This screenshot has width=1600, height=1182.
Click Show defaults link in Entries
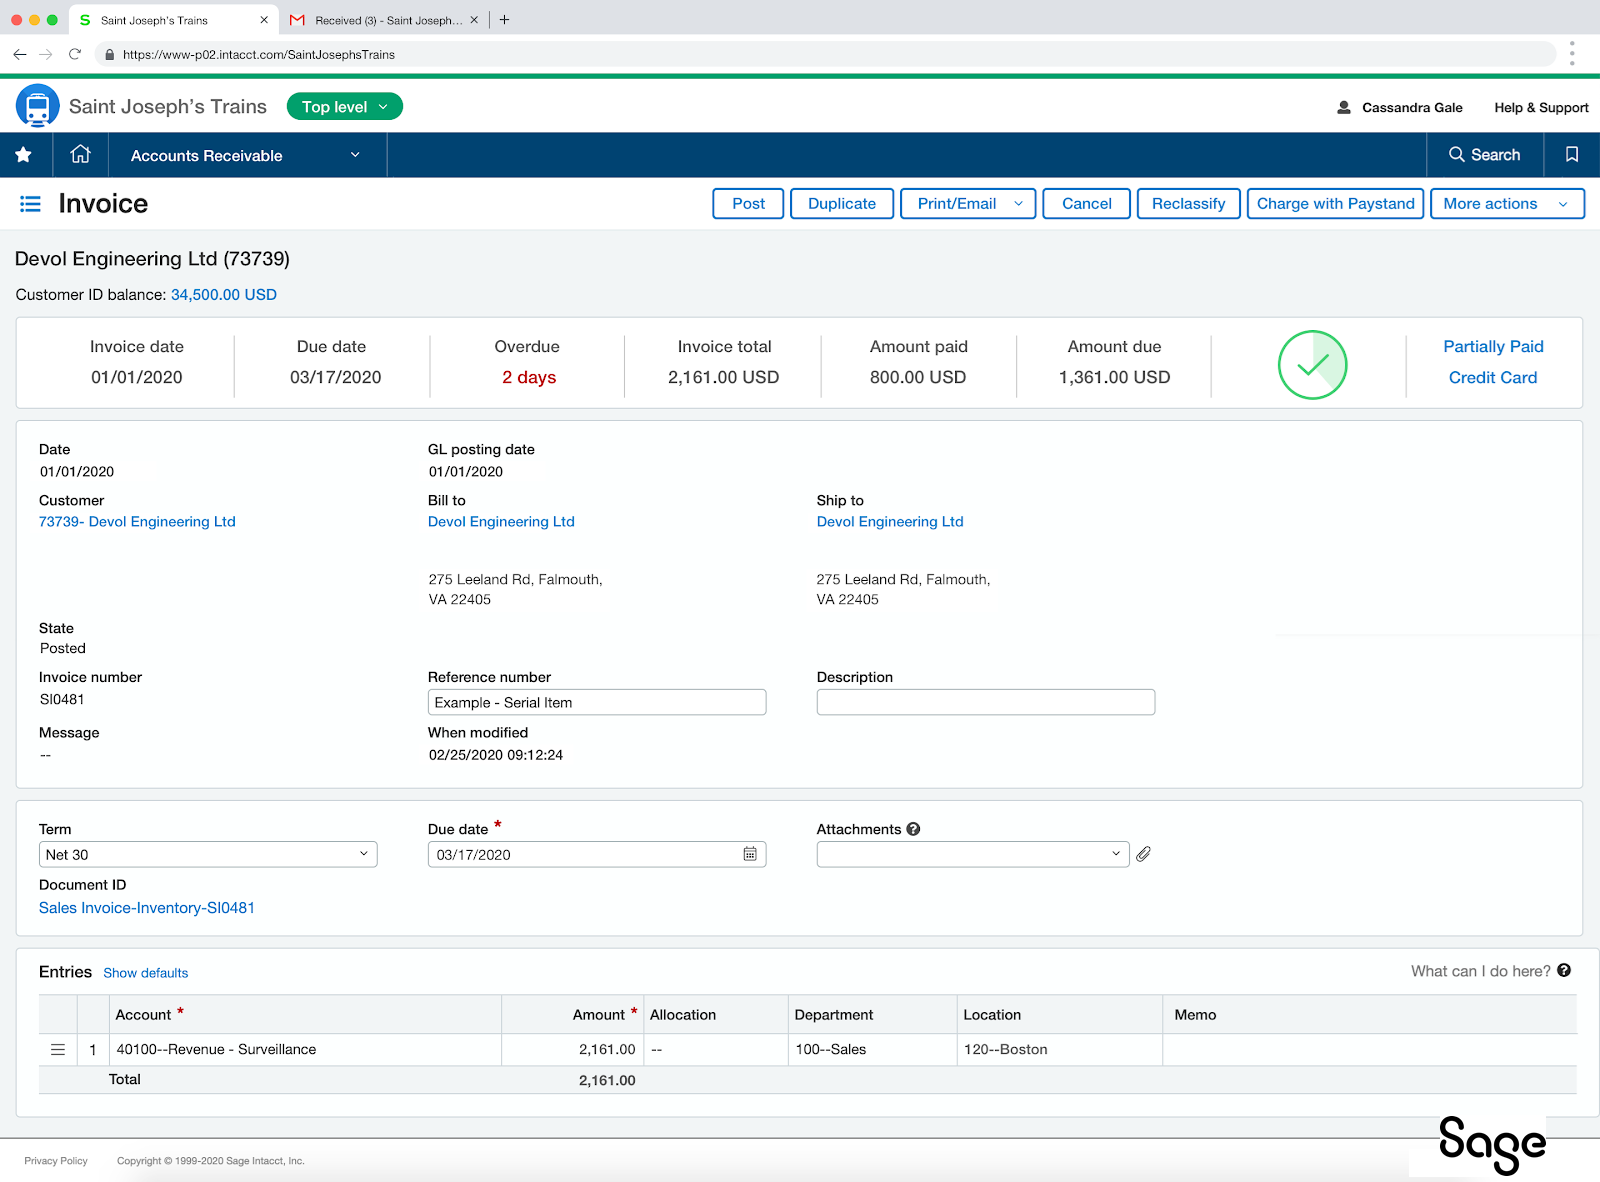click(x=146, y=973)
